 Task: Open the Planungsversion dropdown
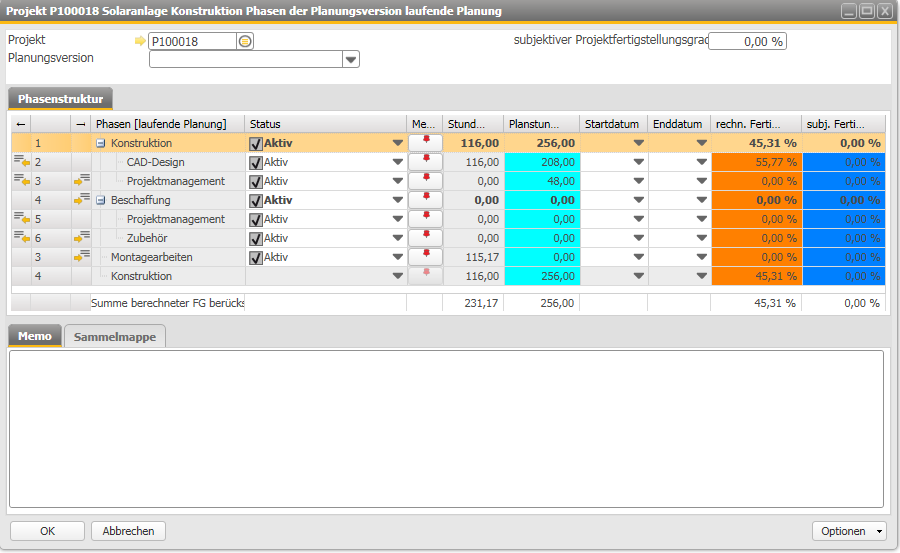click(x=351, y=60)
